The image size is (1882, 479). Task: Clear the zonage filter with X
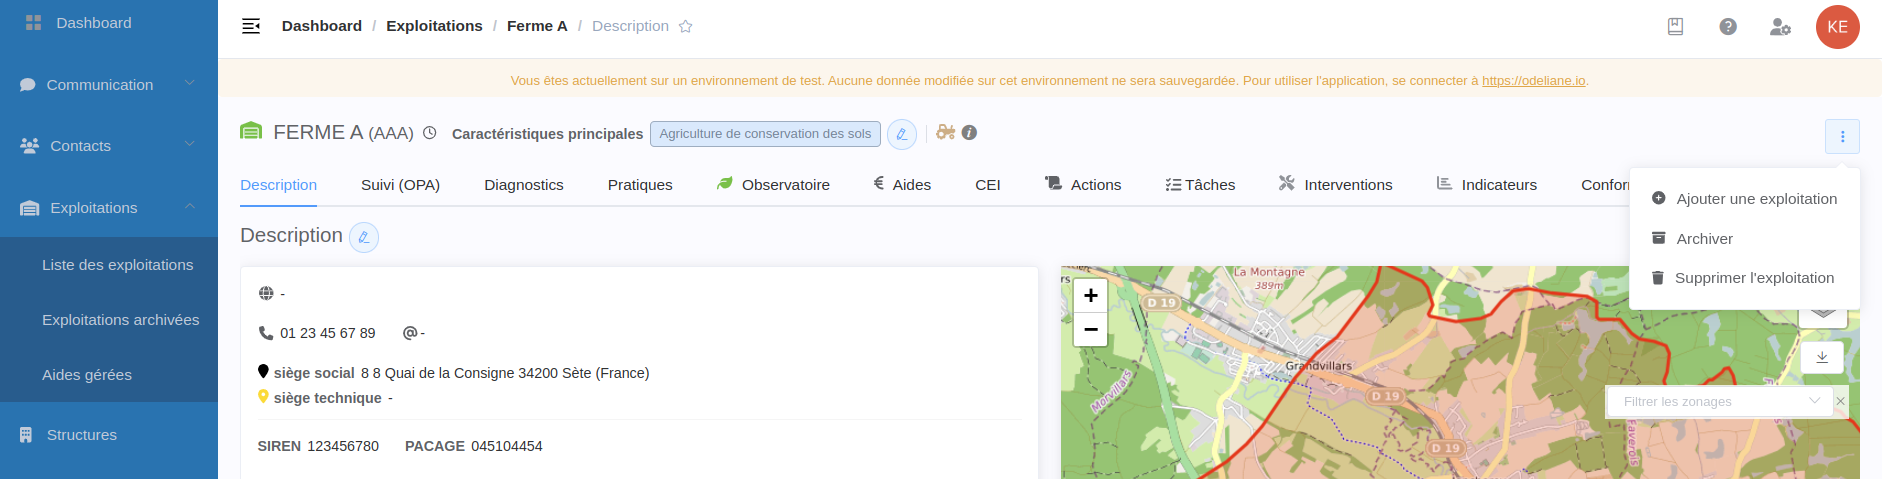point(1840,401)
